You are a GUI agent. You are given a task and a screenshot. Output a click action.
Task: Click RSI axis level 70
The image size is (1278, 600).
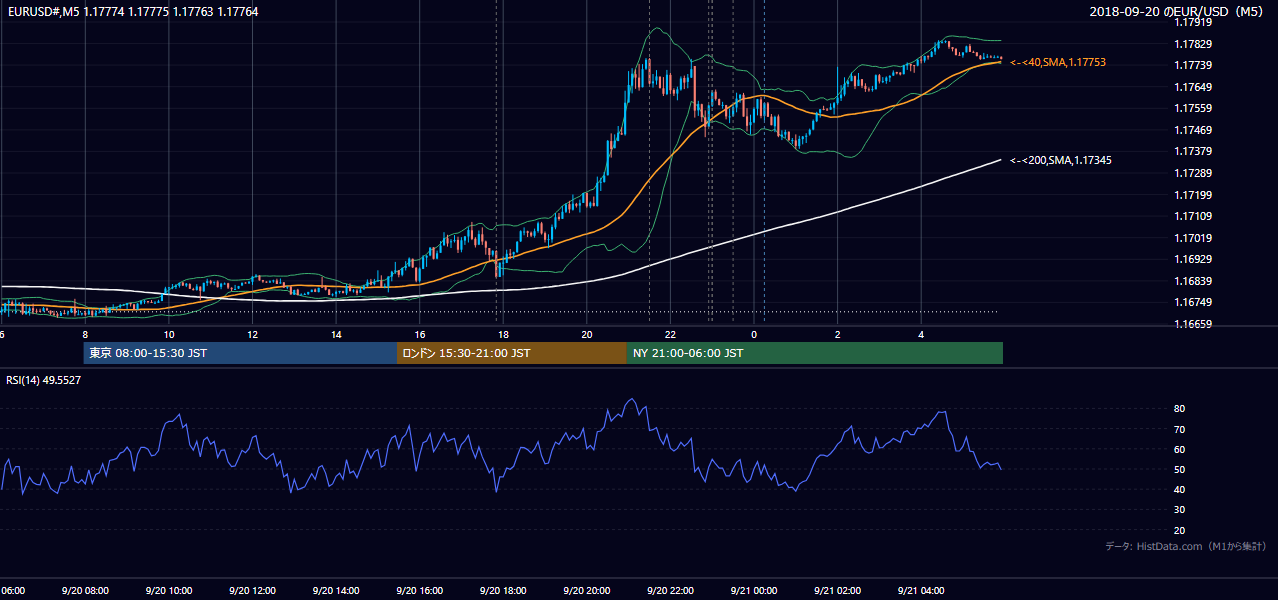(x=1180, y=429)
